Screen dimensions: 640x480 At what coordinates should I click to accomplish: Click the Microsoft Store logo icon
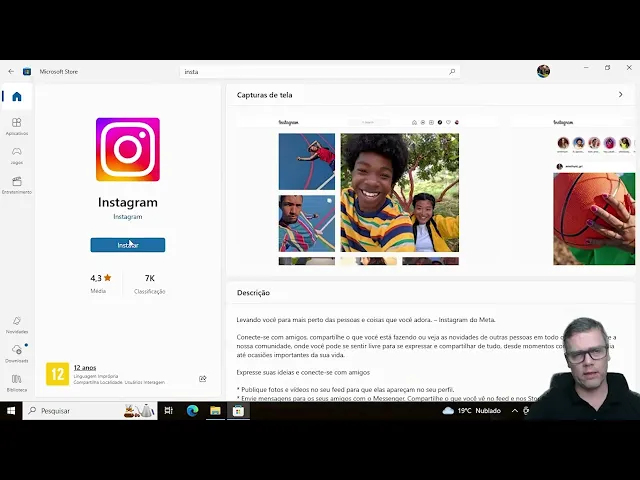pyautogui.click(x=27, y=71)
